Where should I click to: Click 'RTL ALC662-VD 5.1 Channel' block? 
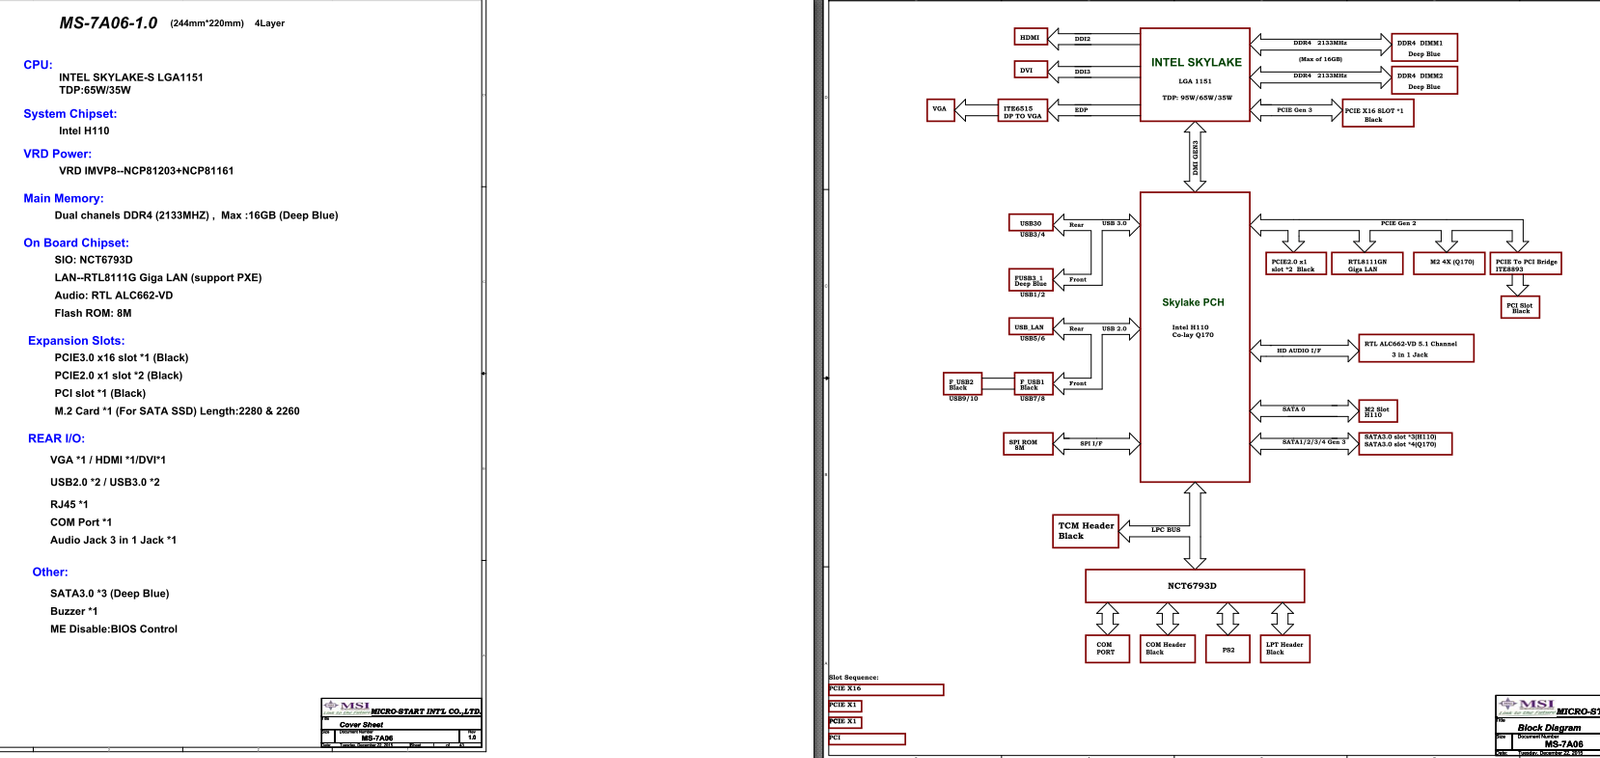click(x=1416, y=348)
